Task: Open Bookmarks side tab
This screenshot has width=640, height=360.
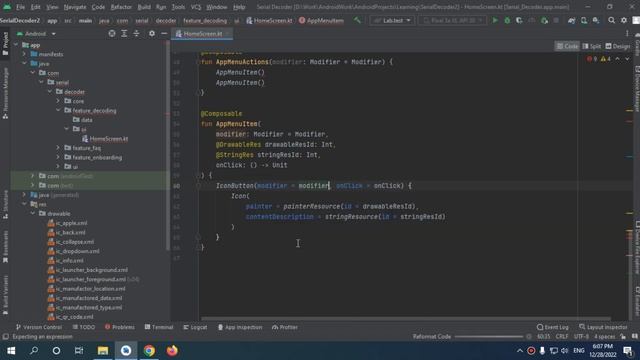Action: point(5,247)
